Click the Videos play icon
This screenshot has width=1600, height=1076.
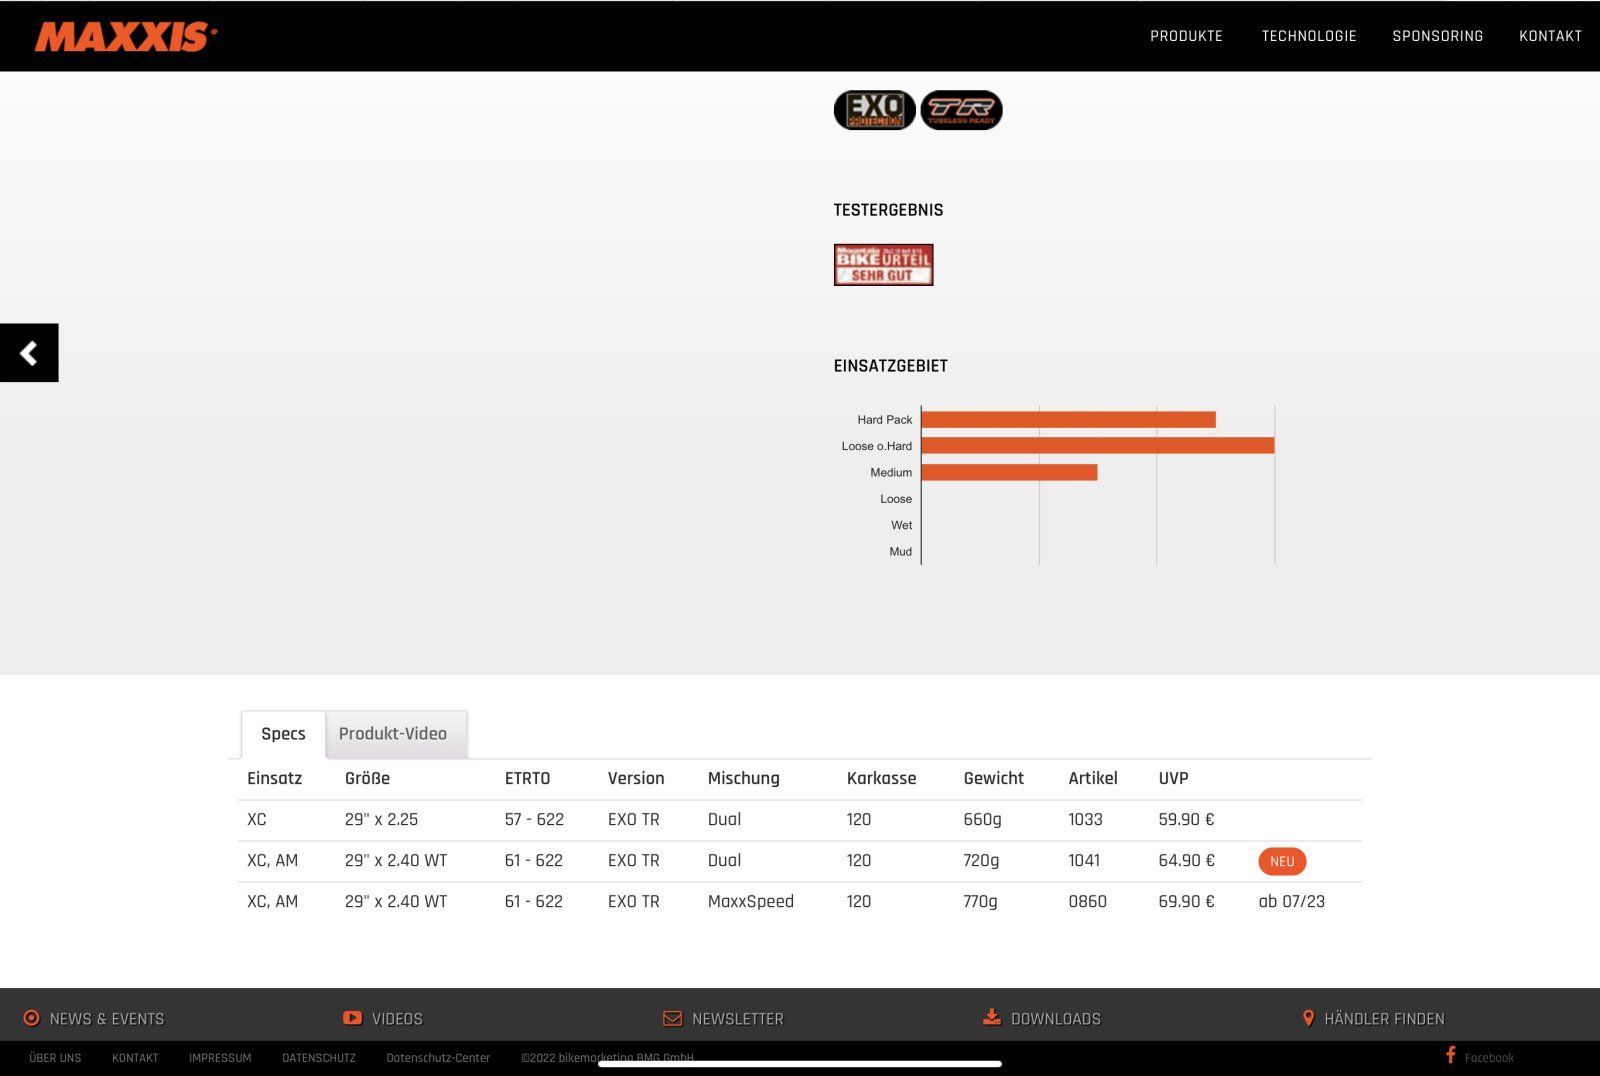[x=352, y=1018]
